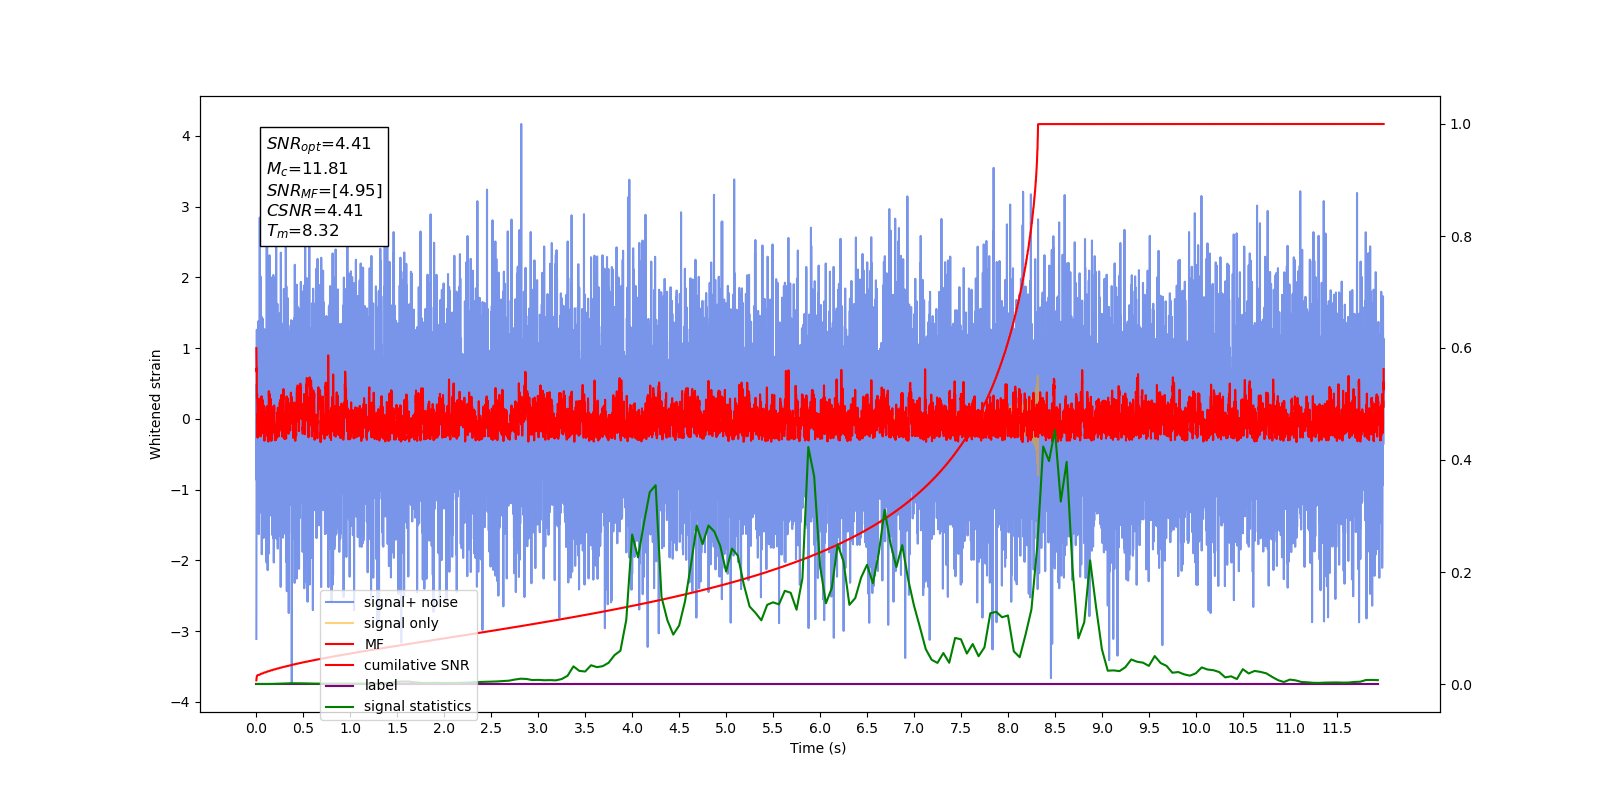Click the left y-axis tick label −4
Viewport: 1600px width, 800px height.
coord(181,702)
